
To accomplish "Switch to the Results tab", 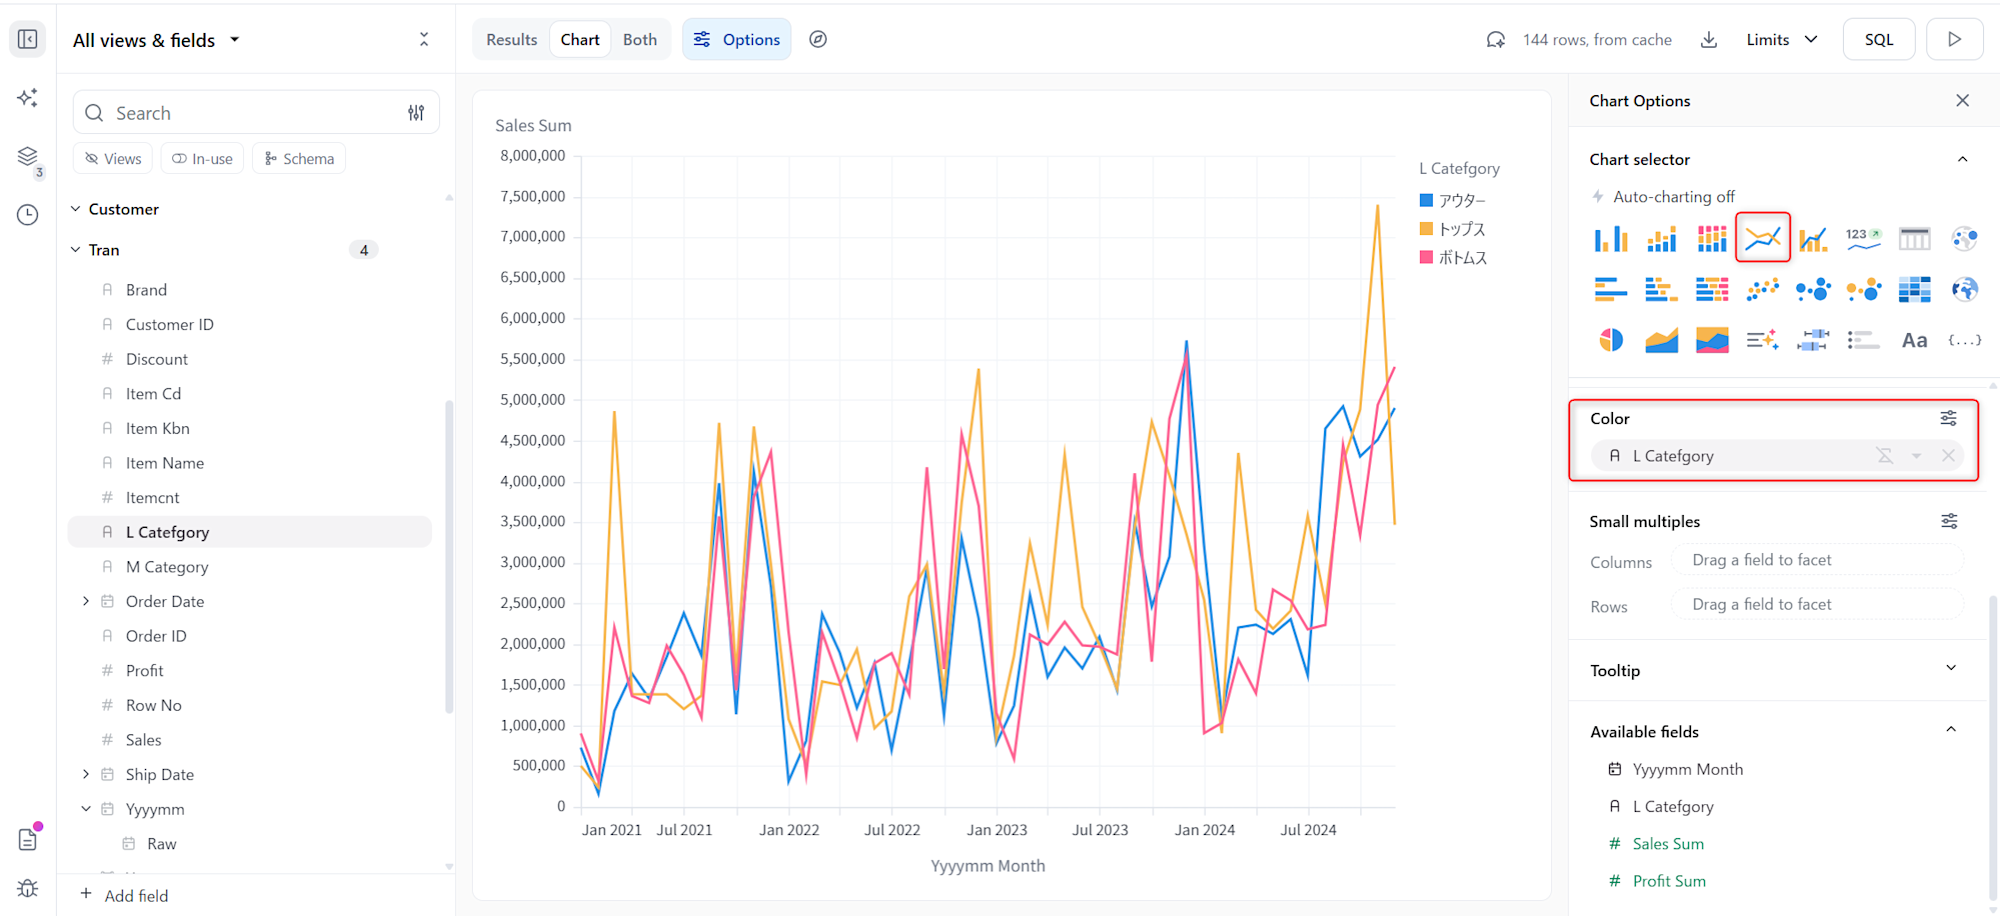I will point(511,40).
